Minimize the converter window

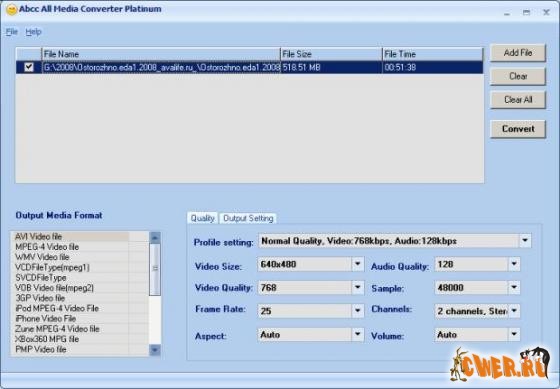click(507, 13)
